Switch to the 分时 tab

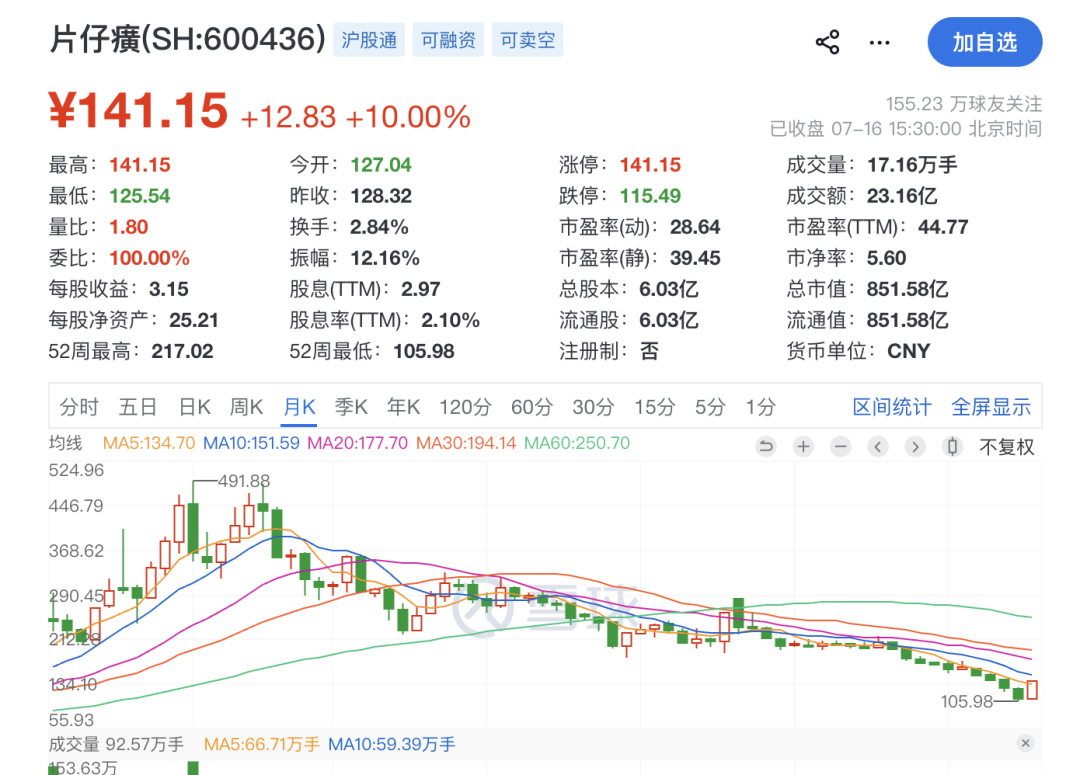pyautogui.click(x=79, y=407)
